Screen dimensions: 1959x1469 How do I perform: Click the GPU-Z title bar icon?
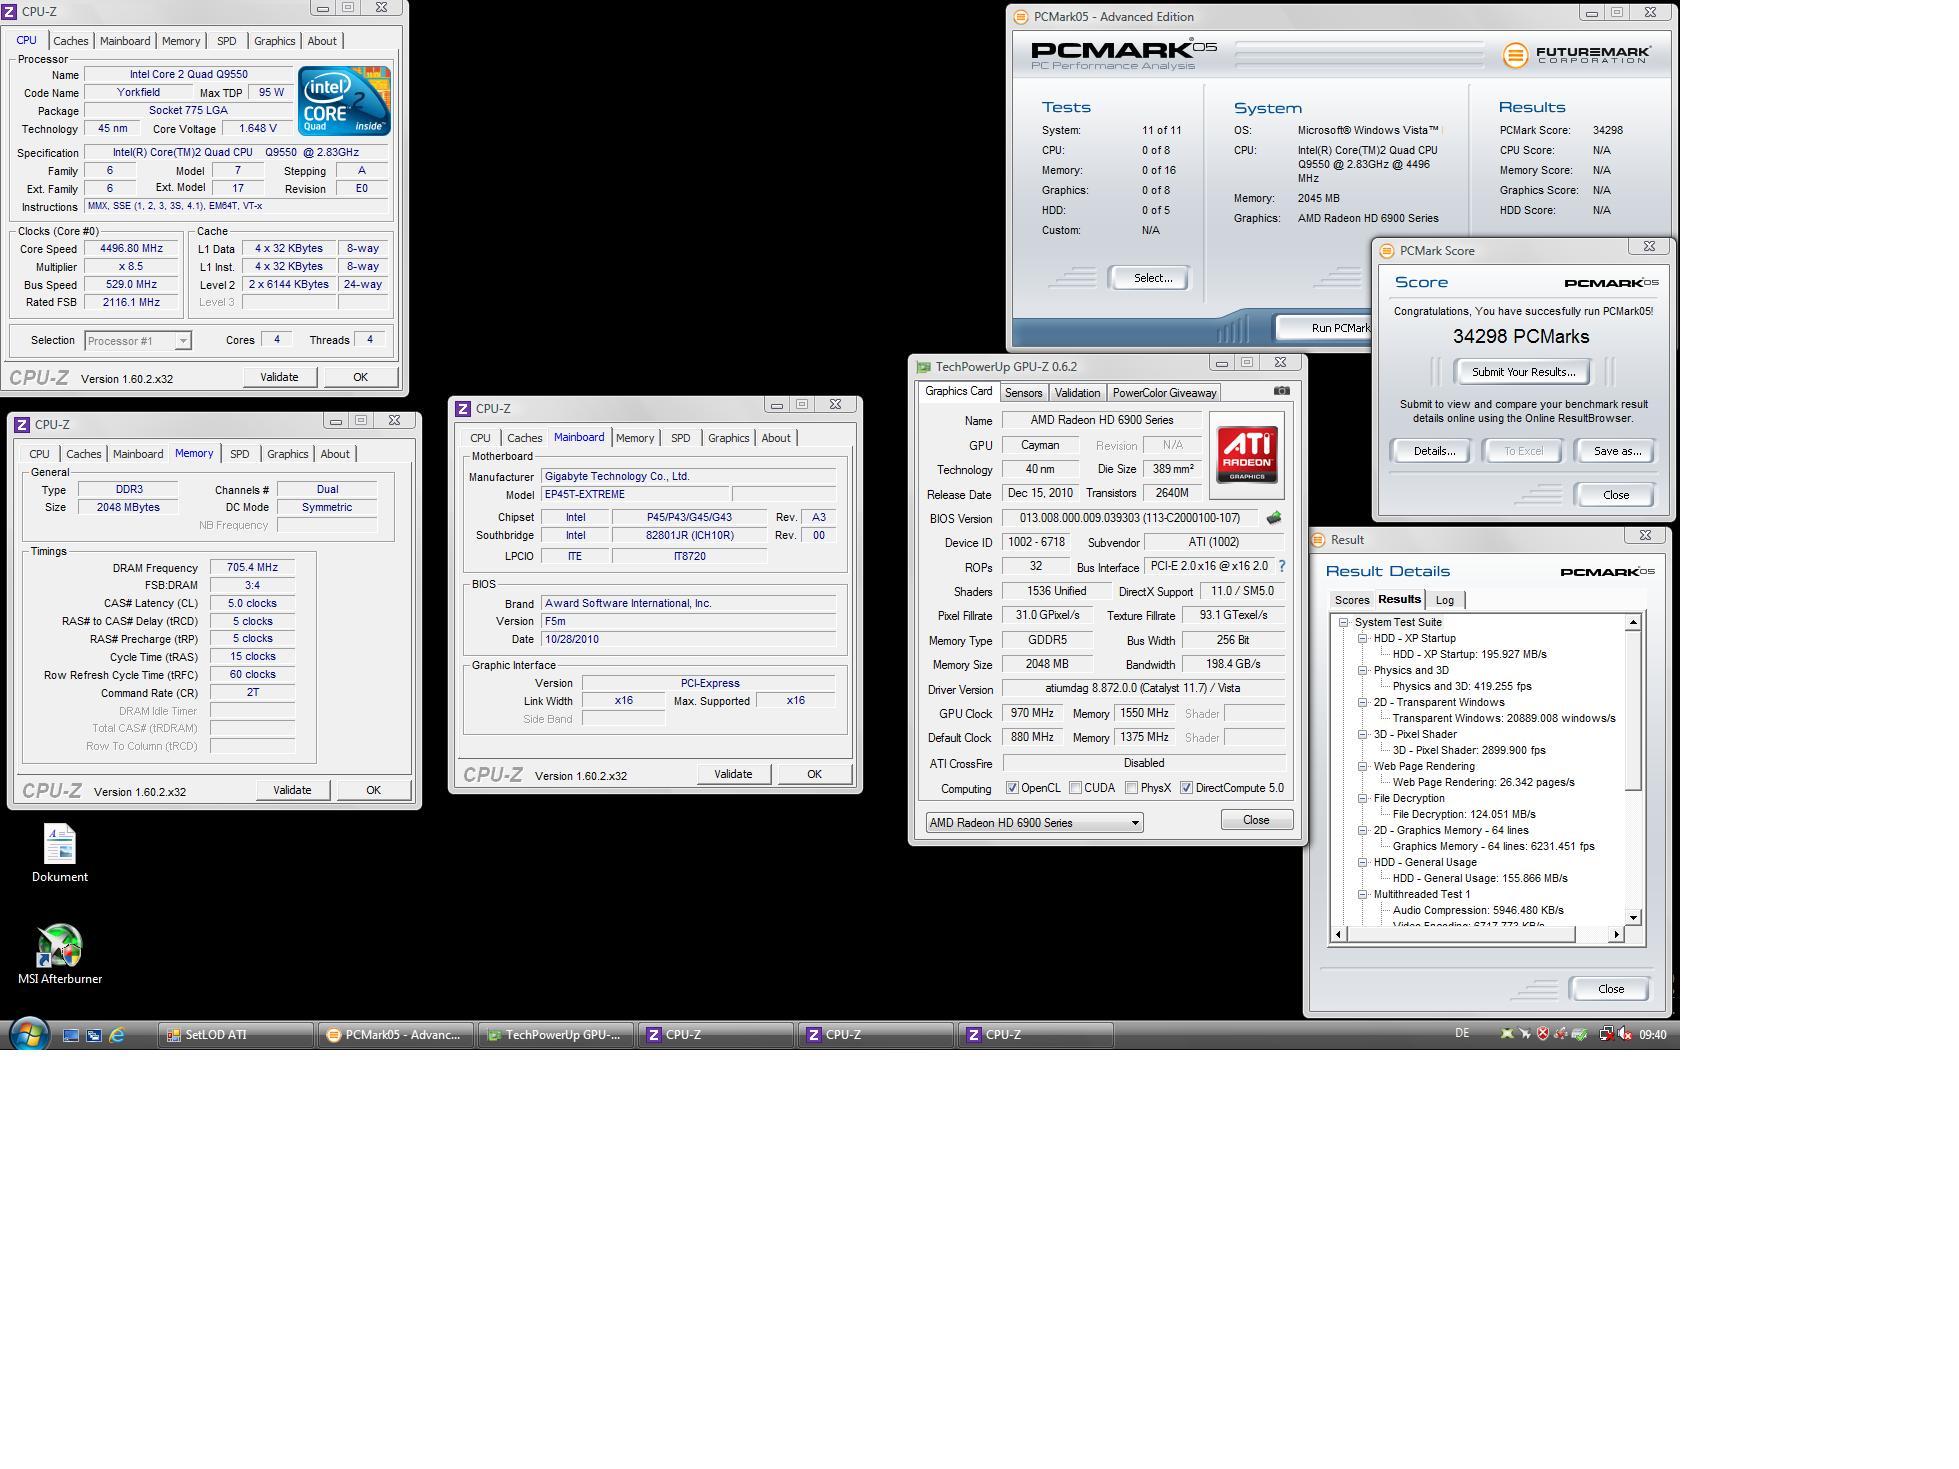(923, 367)
